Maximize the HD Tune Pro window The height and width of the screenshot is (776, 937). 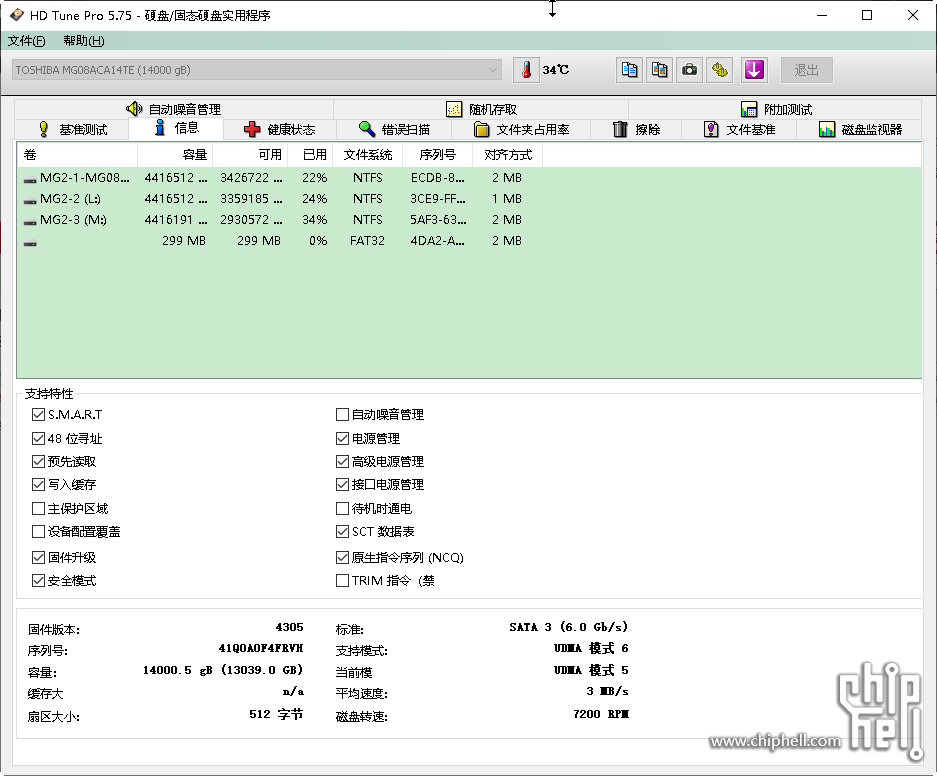tap(866, 16)
